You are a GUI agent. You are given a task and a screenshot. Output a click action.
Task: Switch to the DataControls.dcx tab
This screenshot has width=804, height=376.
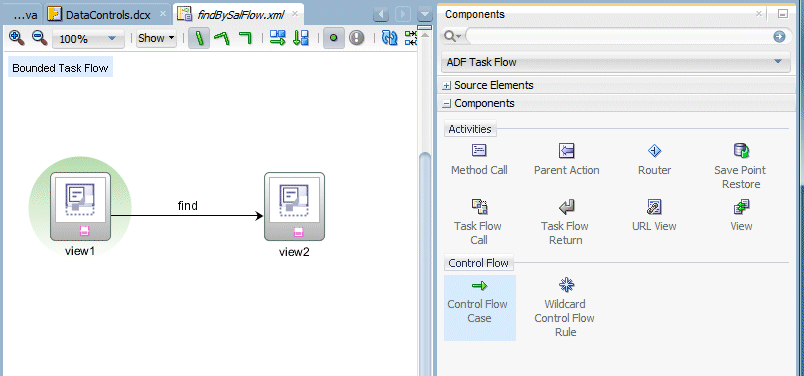click(108, 15)
